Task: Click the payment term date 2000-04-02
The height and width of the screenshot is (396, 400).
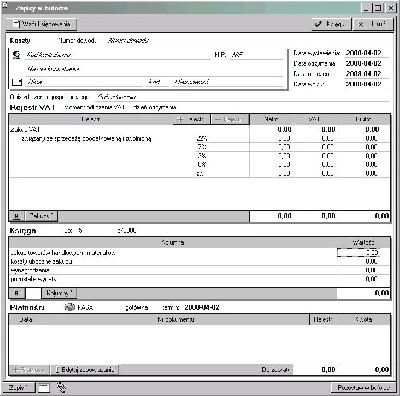Action: (202, 307)
